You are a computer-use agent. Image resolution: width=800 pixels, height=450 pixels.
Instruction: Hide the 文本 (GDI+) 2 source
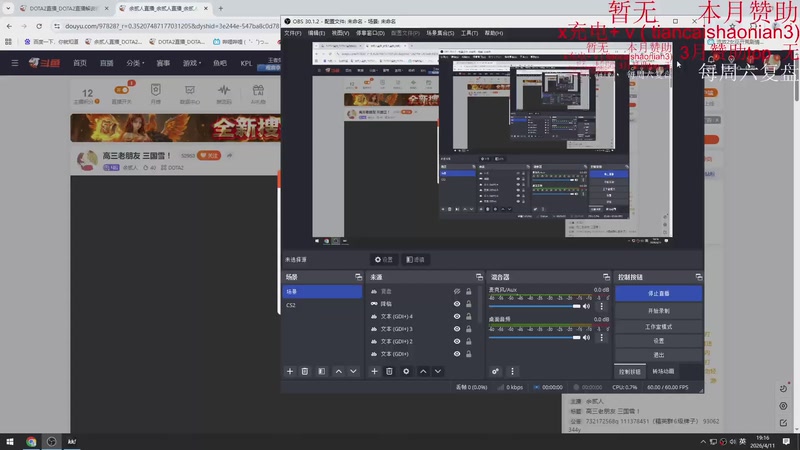click(457, 341)
